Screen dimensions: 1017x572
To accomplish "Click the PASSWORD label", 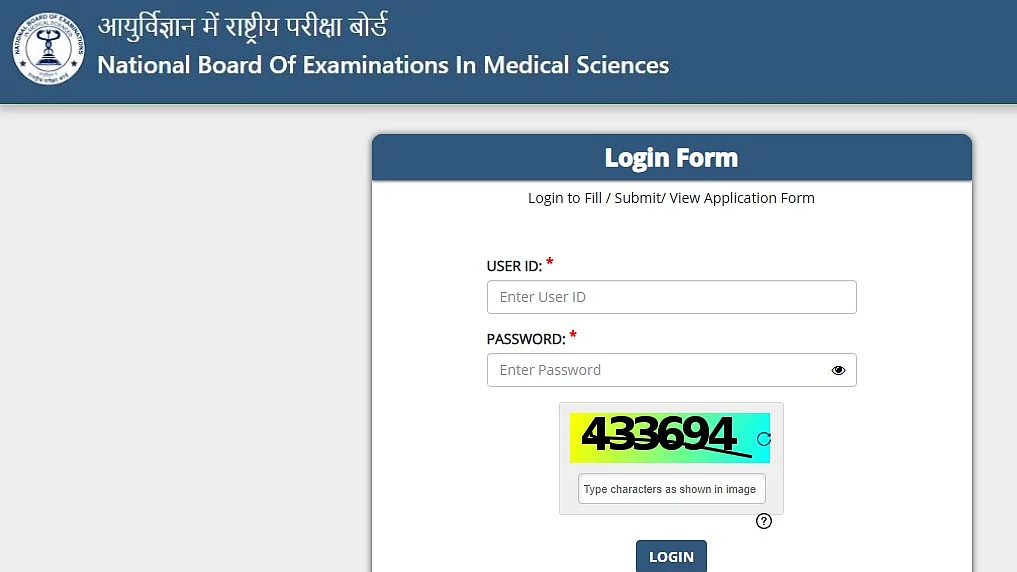I will (526, 339).
